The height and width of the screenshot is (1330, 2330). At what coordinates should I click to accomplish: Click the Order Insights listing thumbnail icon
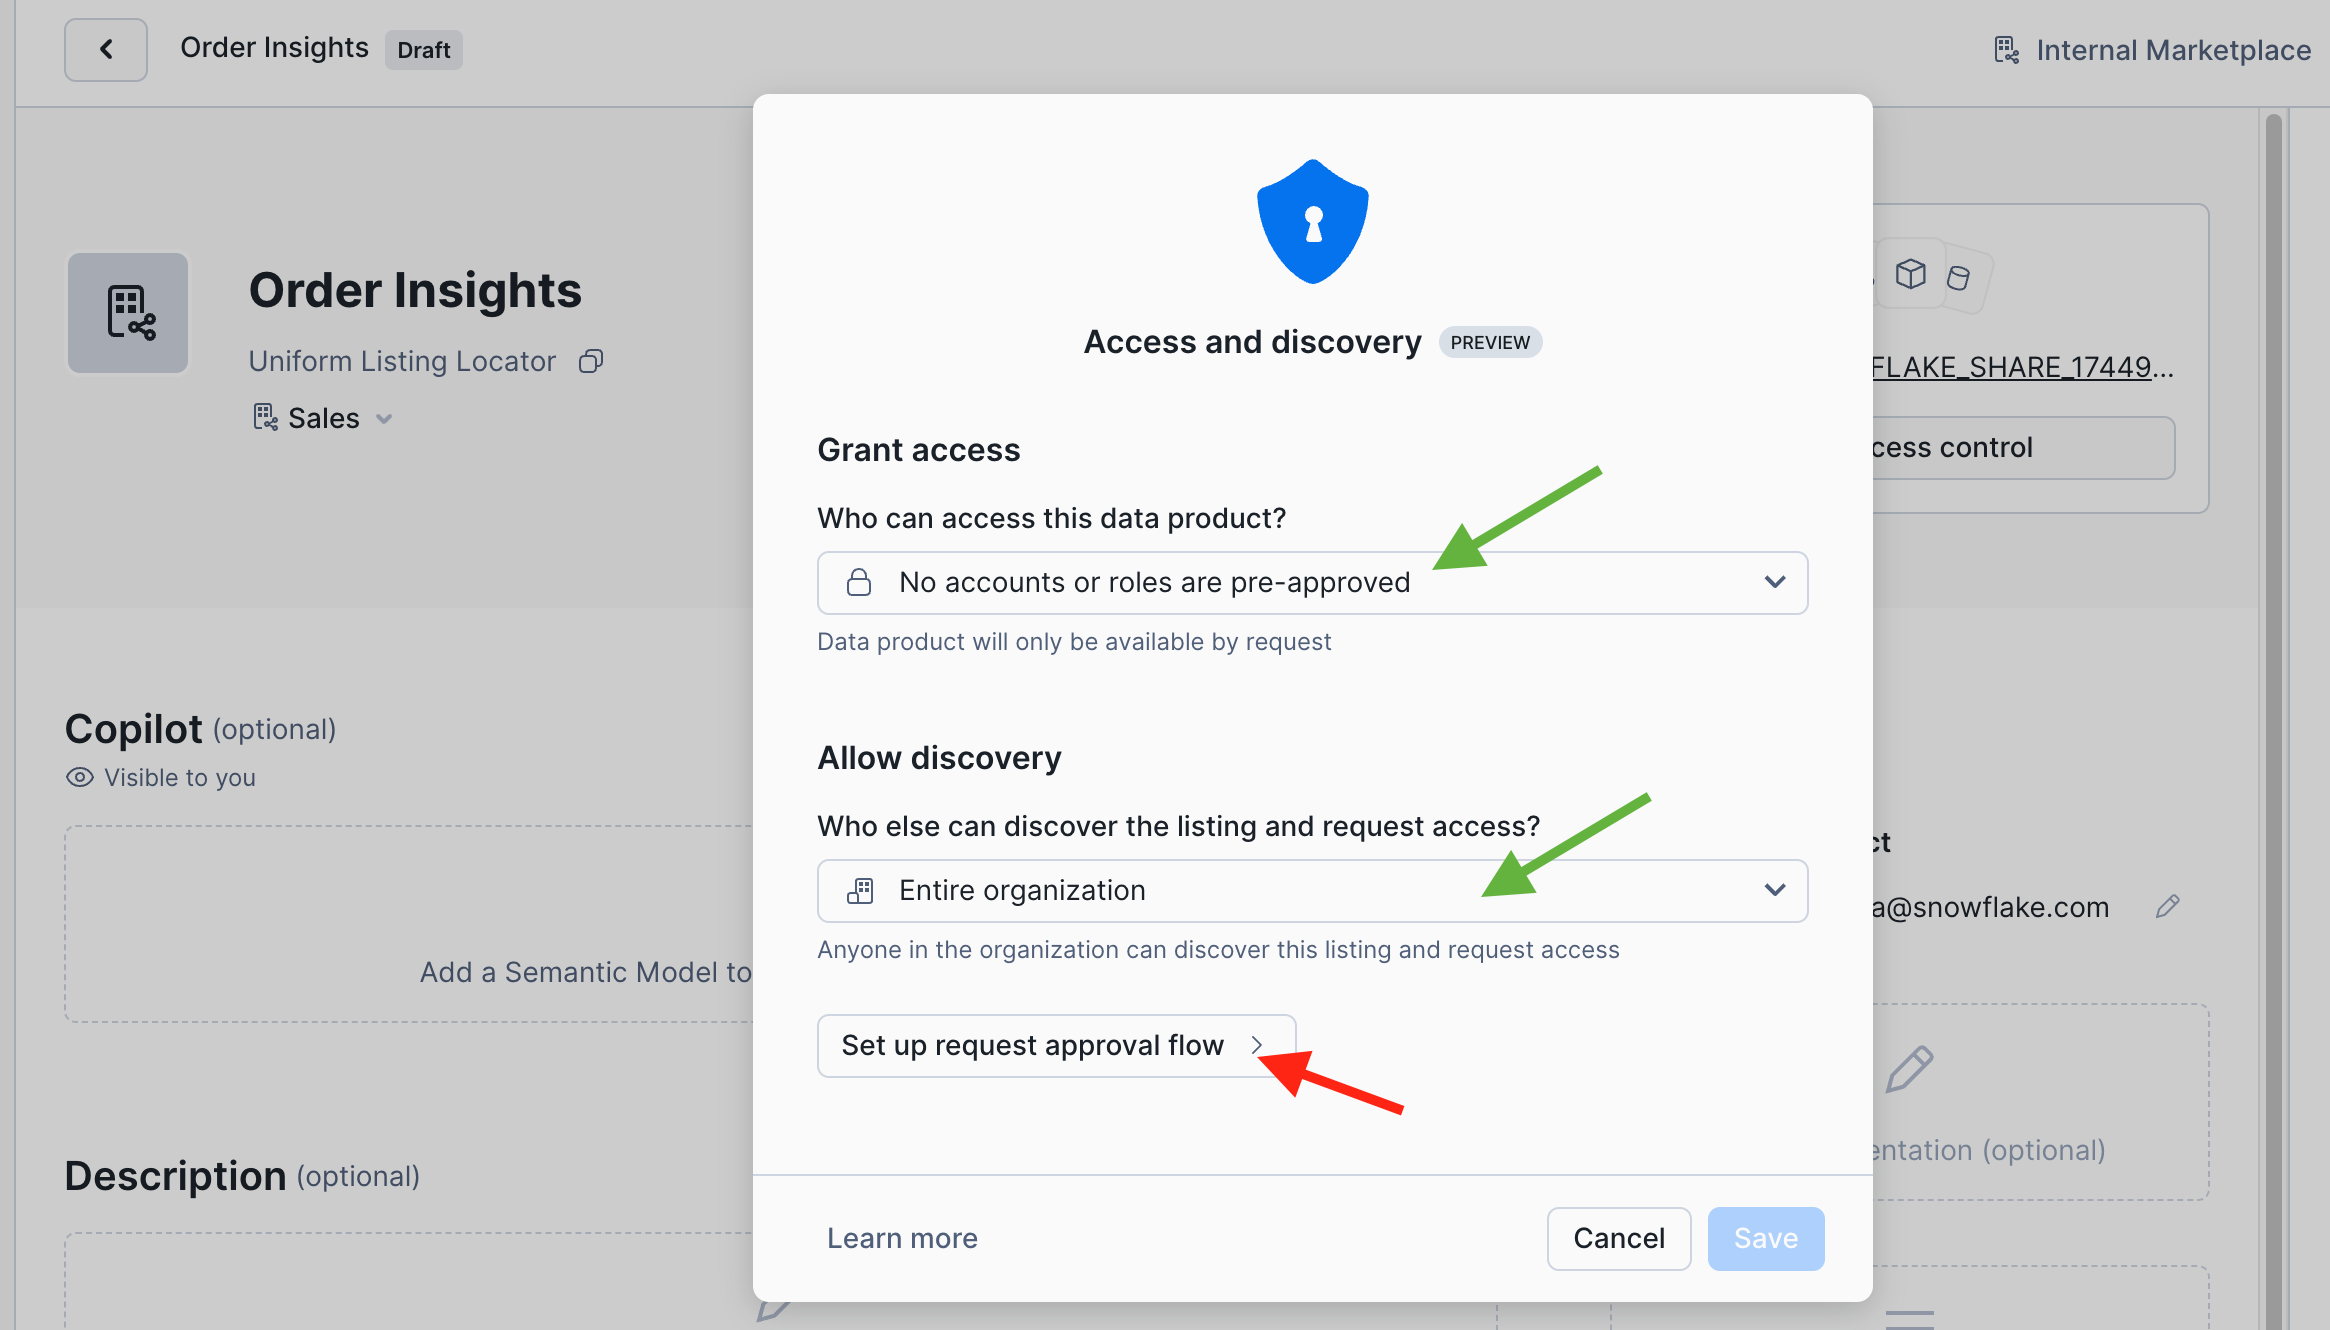(x=128, y=313)
